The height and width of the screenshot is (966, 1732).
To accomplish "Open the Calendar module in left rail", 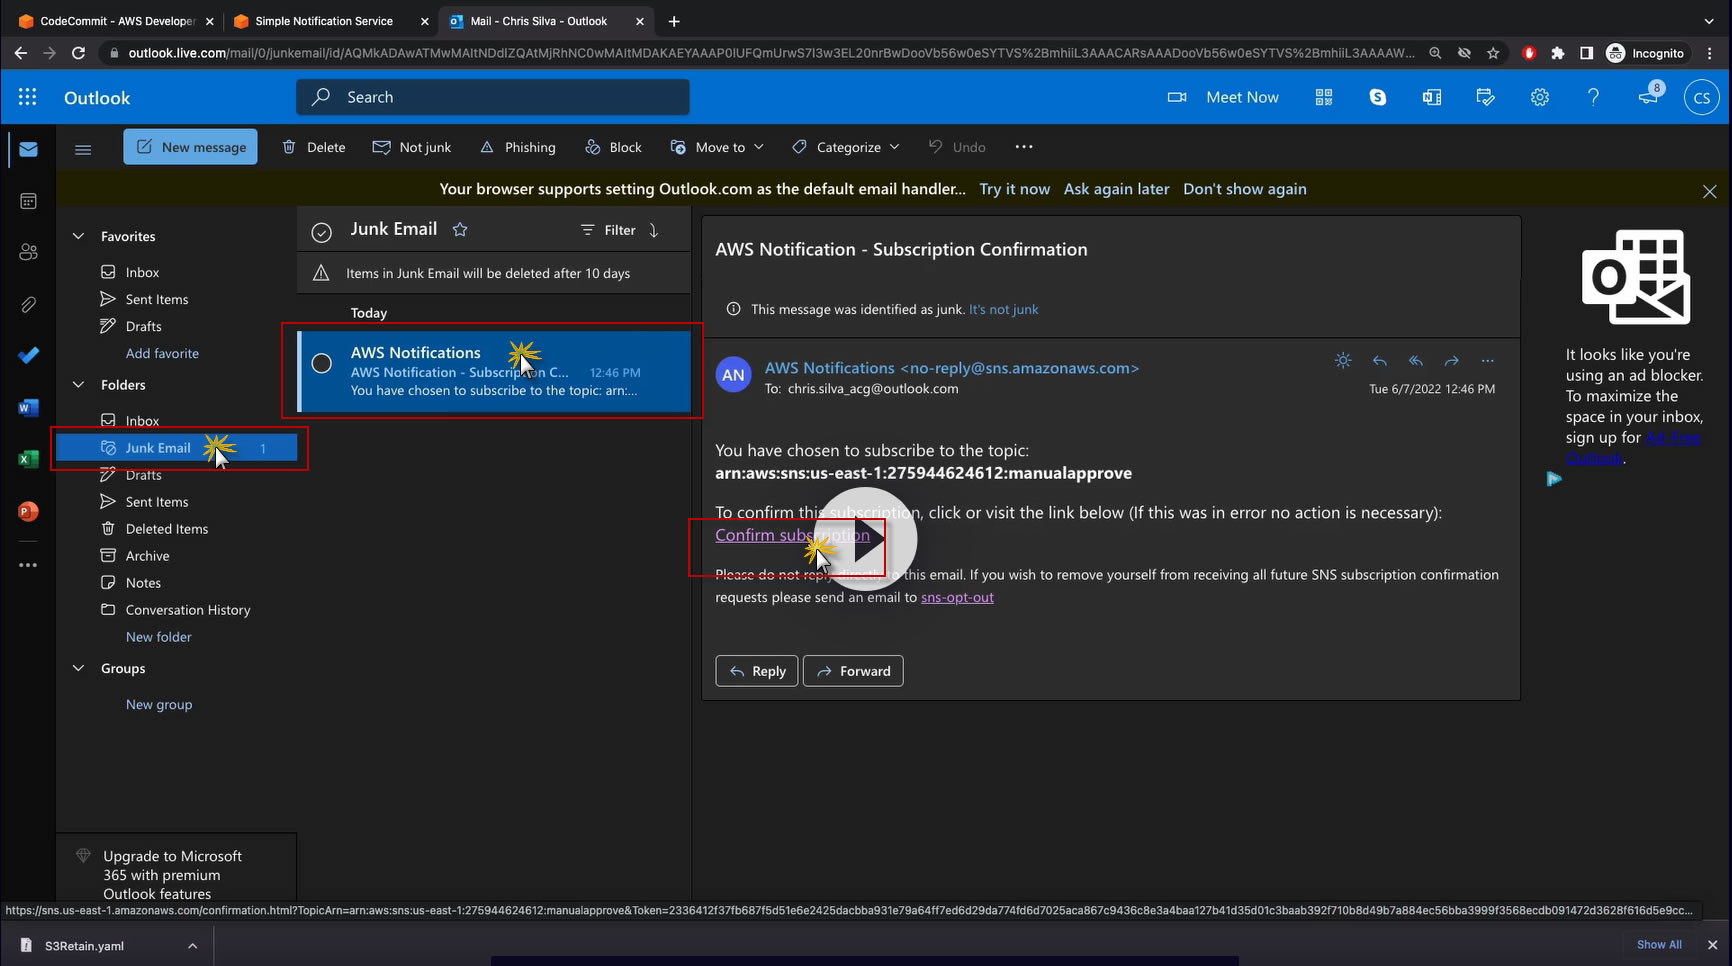I will click(28, 201).
